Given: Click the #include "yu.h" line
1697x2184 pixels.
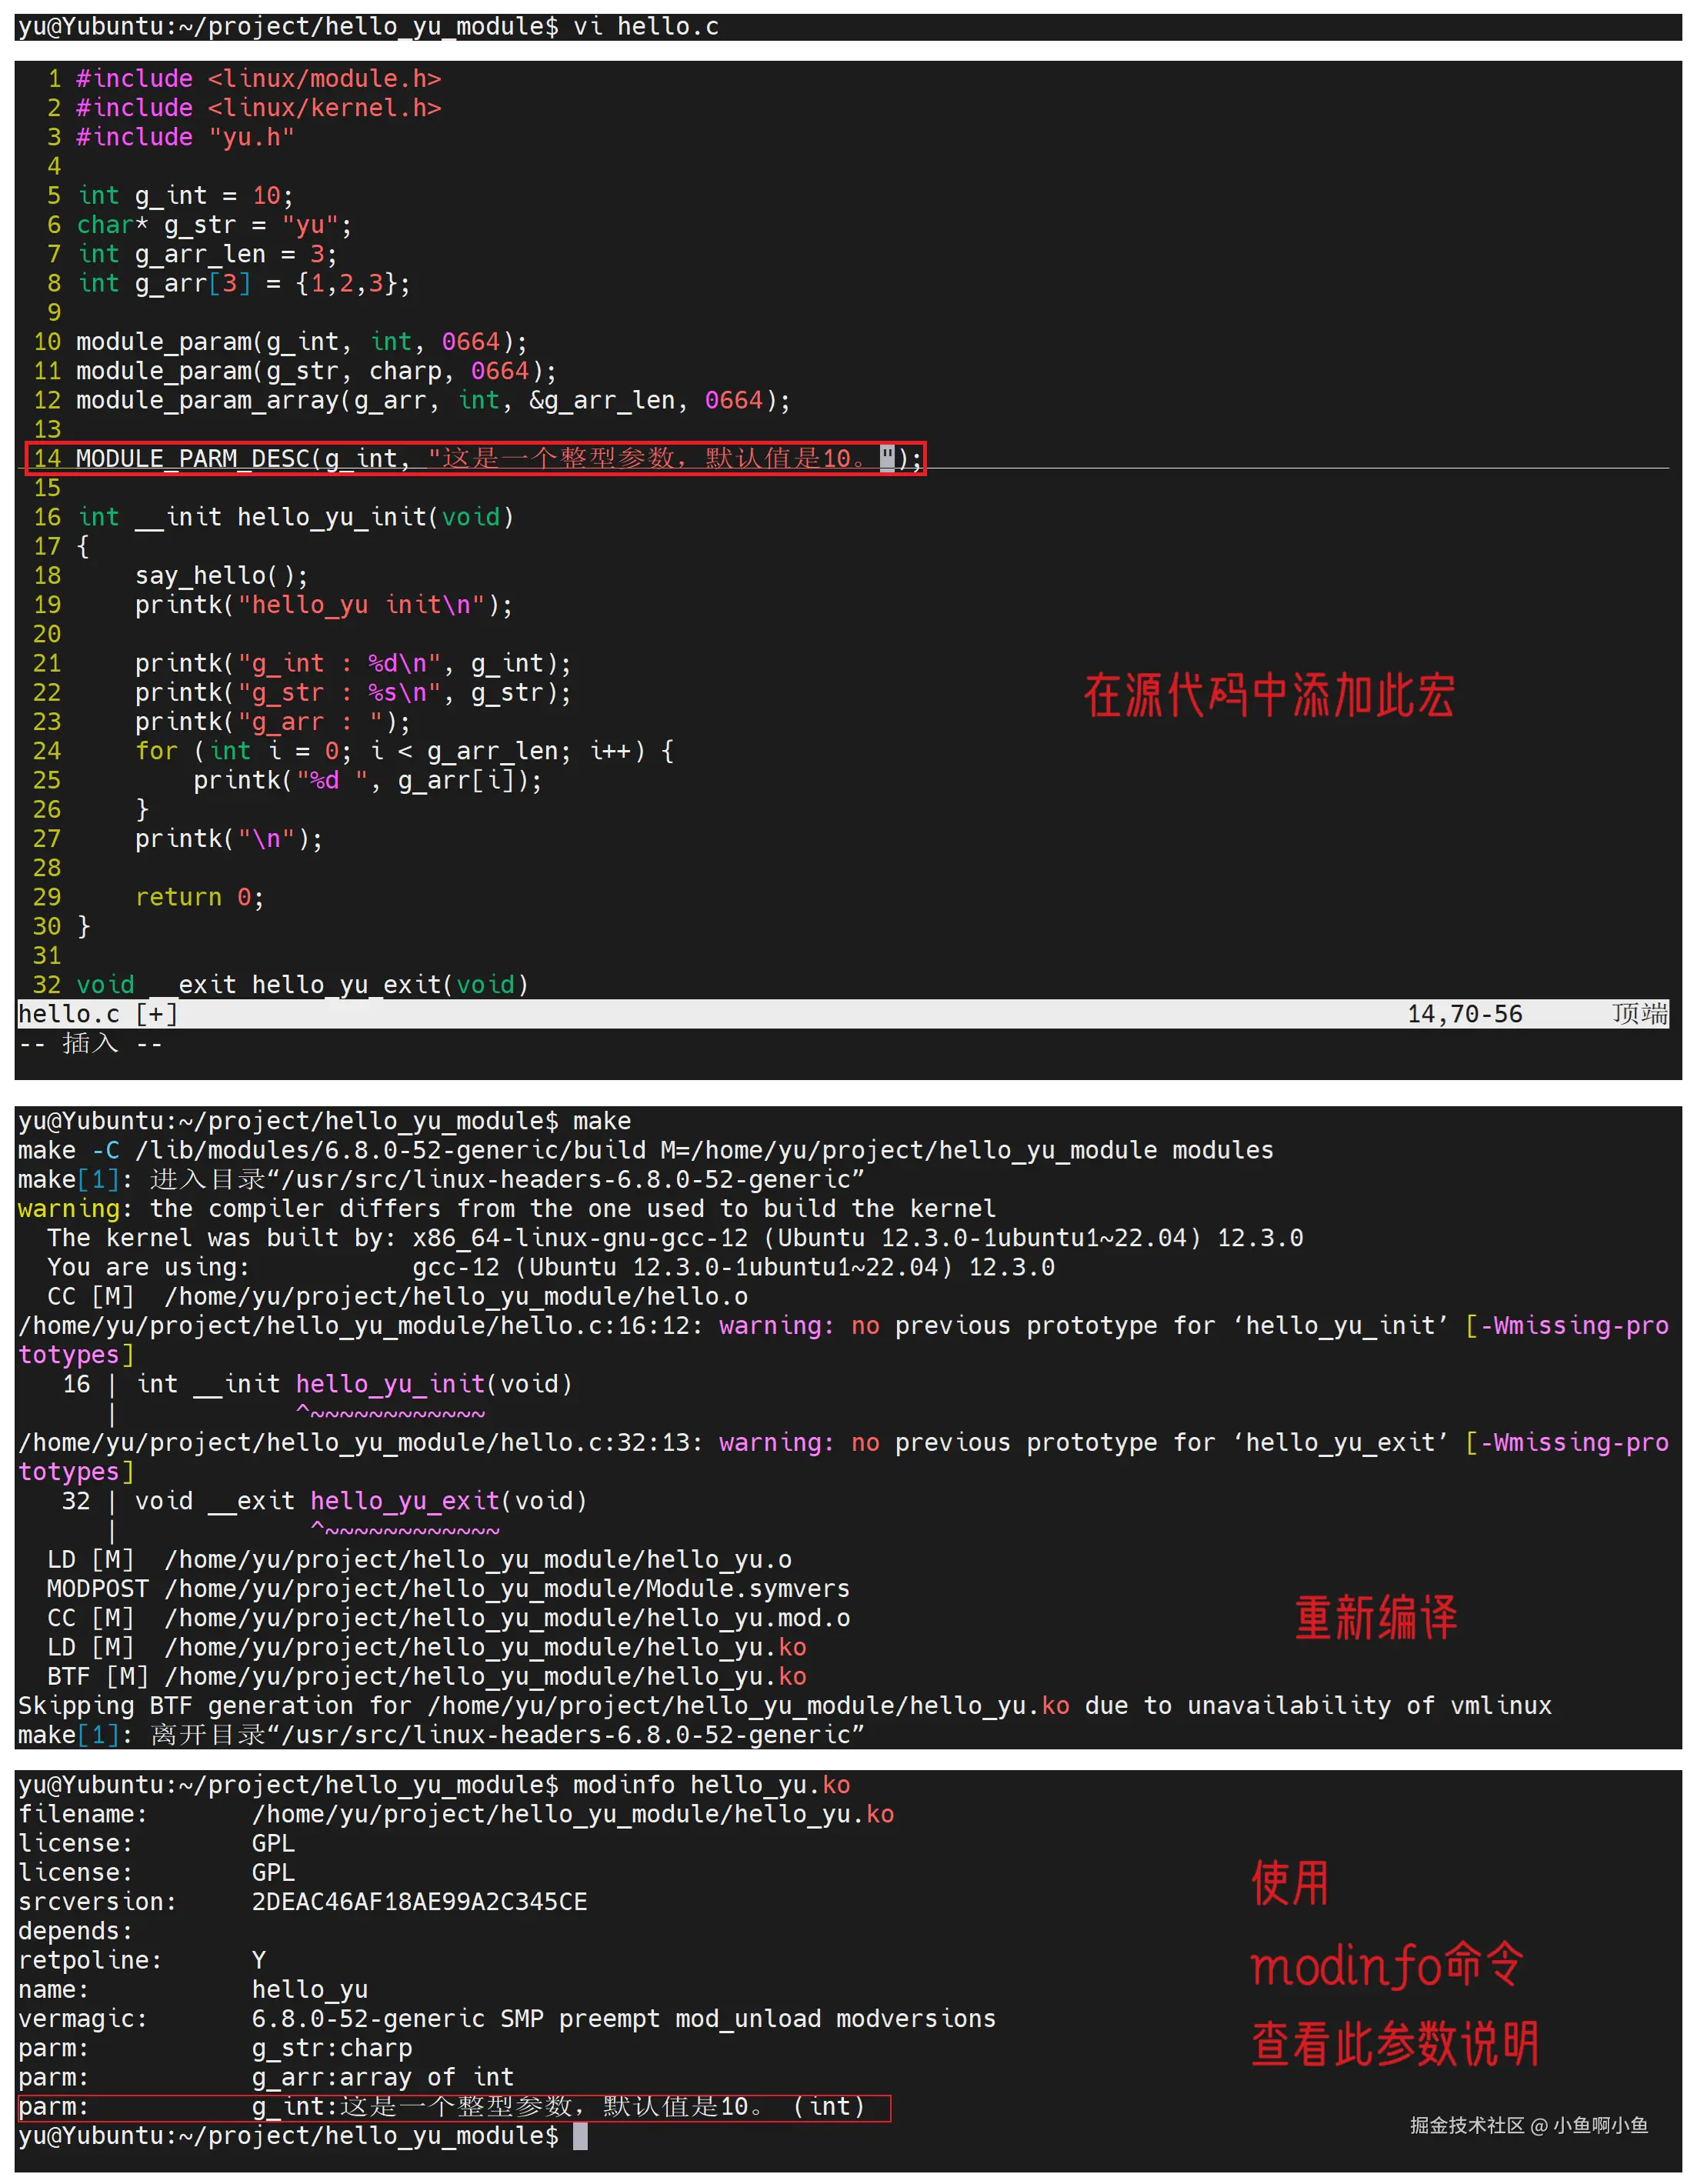Looking at the screenshot, I should click(x=184, y=137).
